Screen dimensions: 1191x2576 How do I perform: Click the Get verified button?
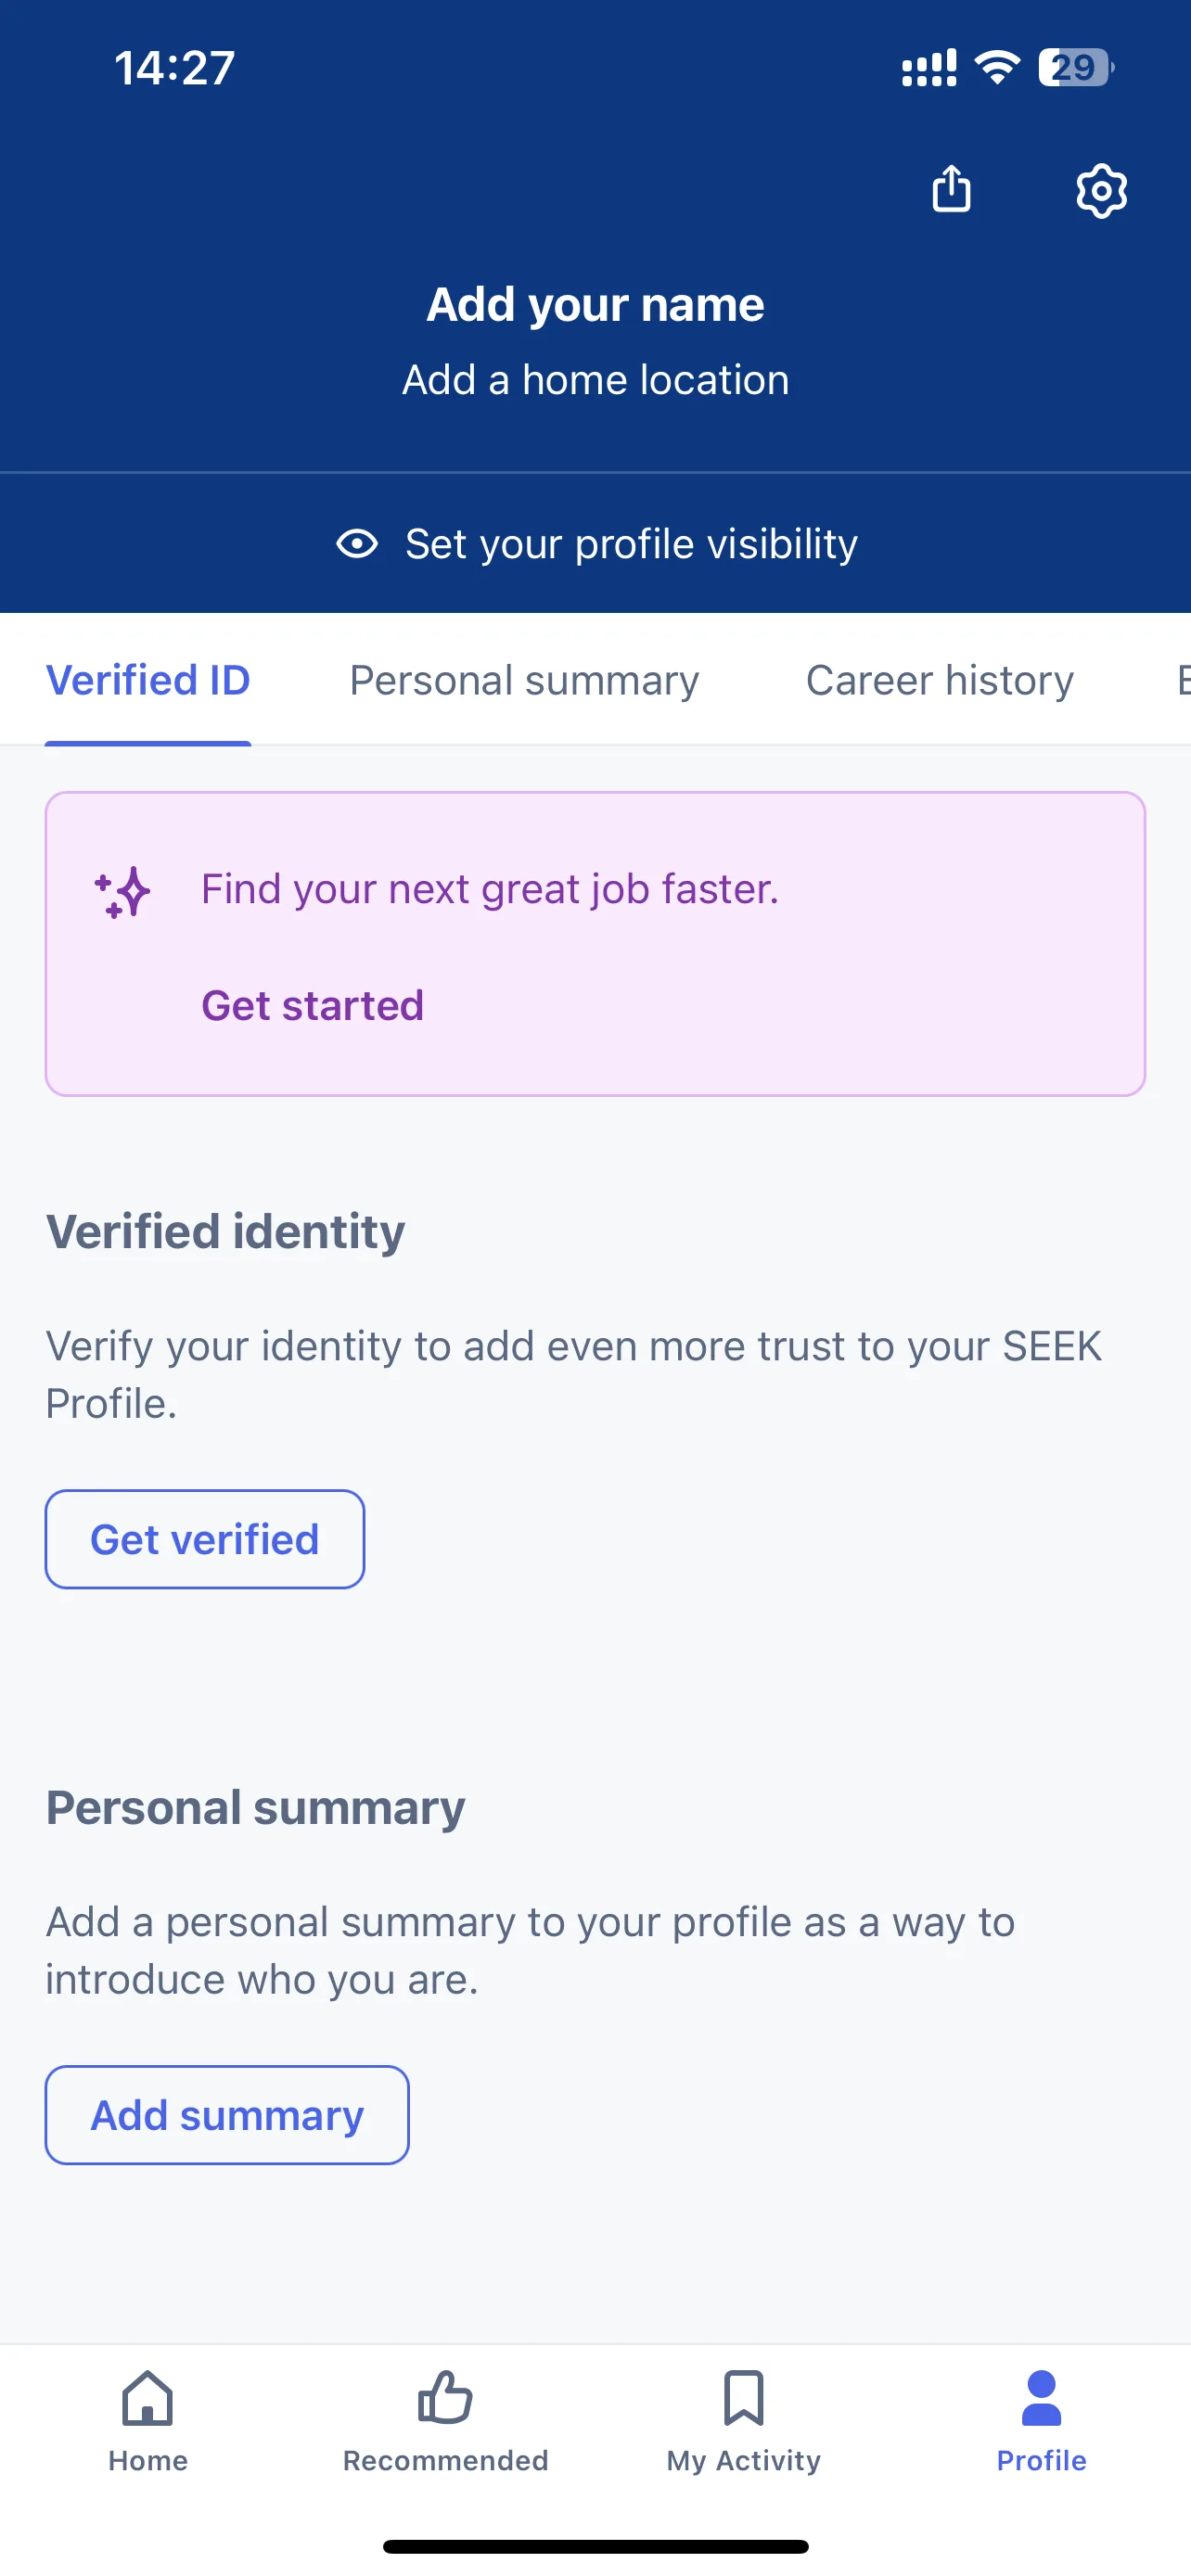click(x=205, y=1539)
